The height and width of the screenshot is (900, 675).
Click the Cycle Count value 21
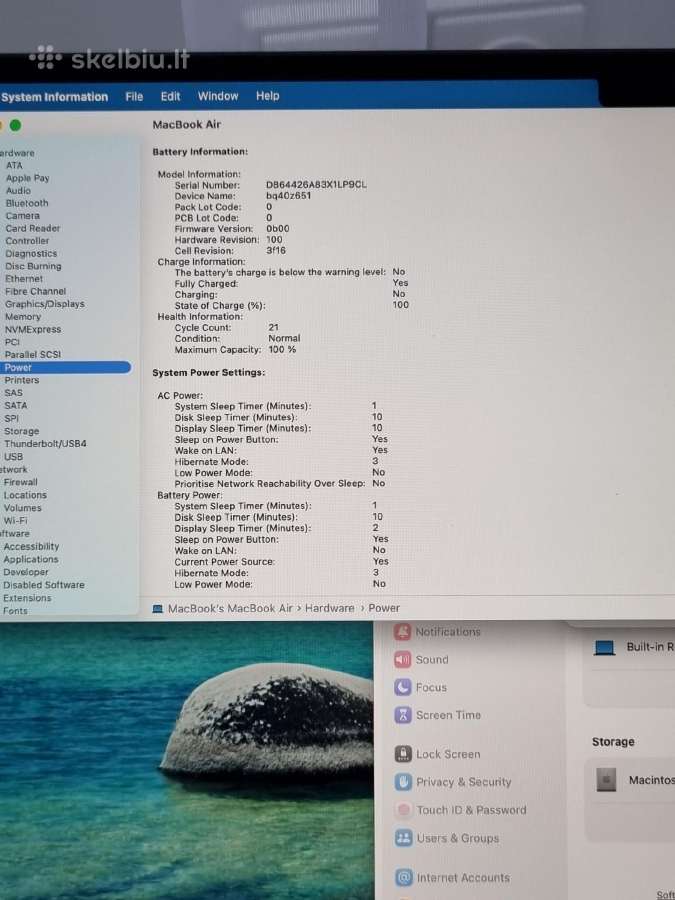(273, 327)
